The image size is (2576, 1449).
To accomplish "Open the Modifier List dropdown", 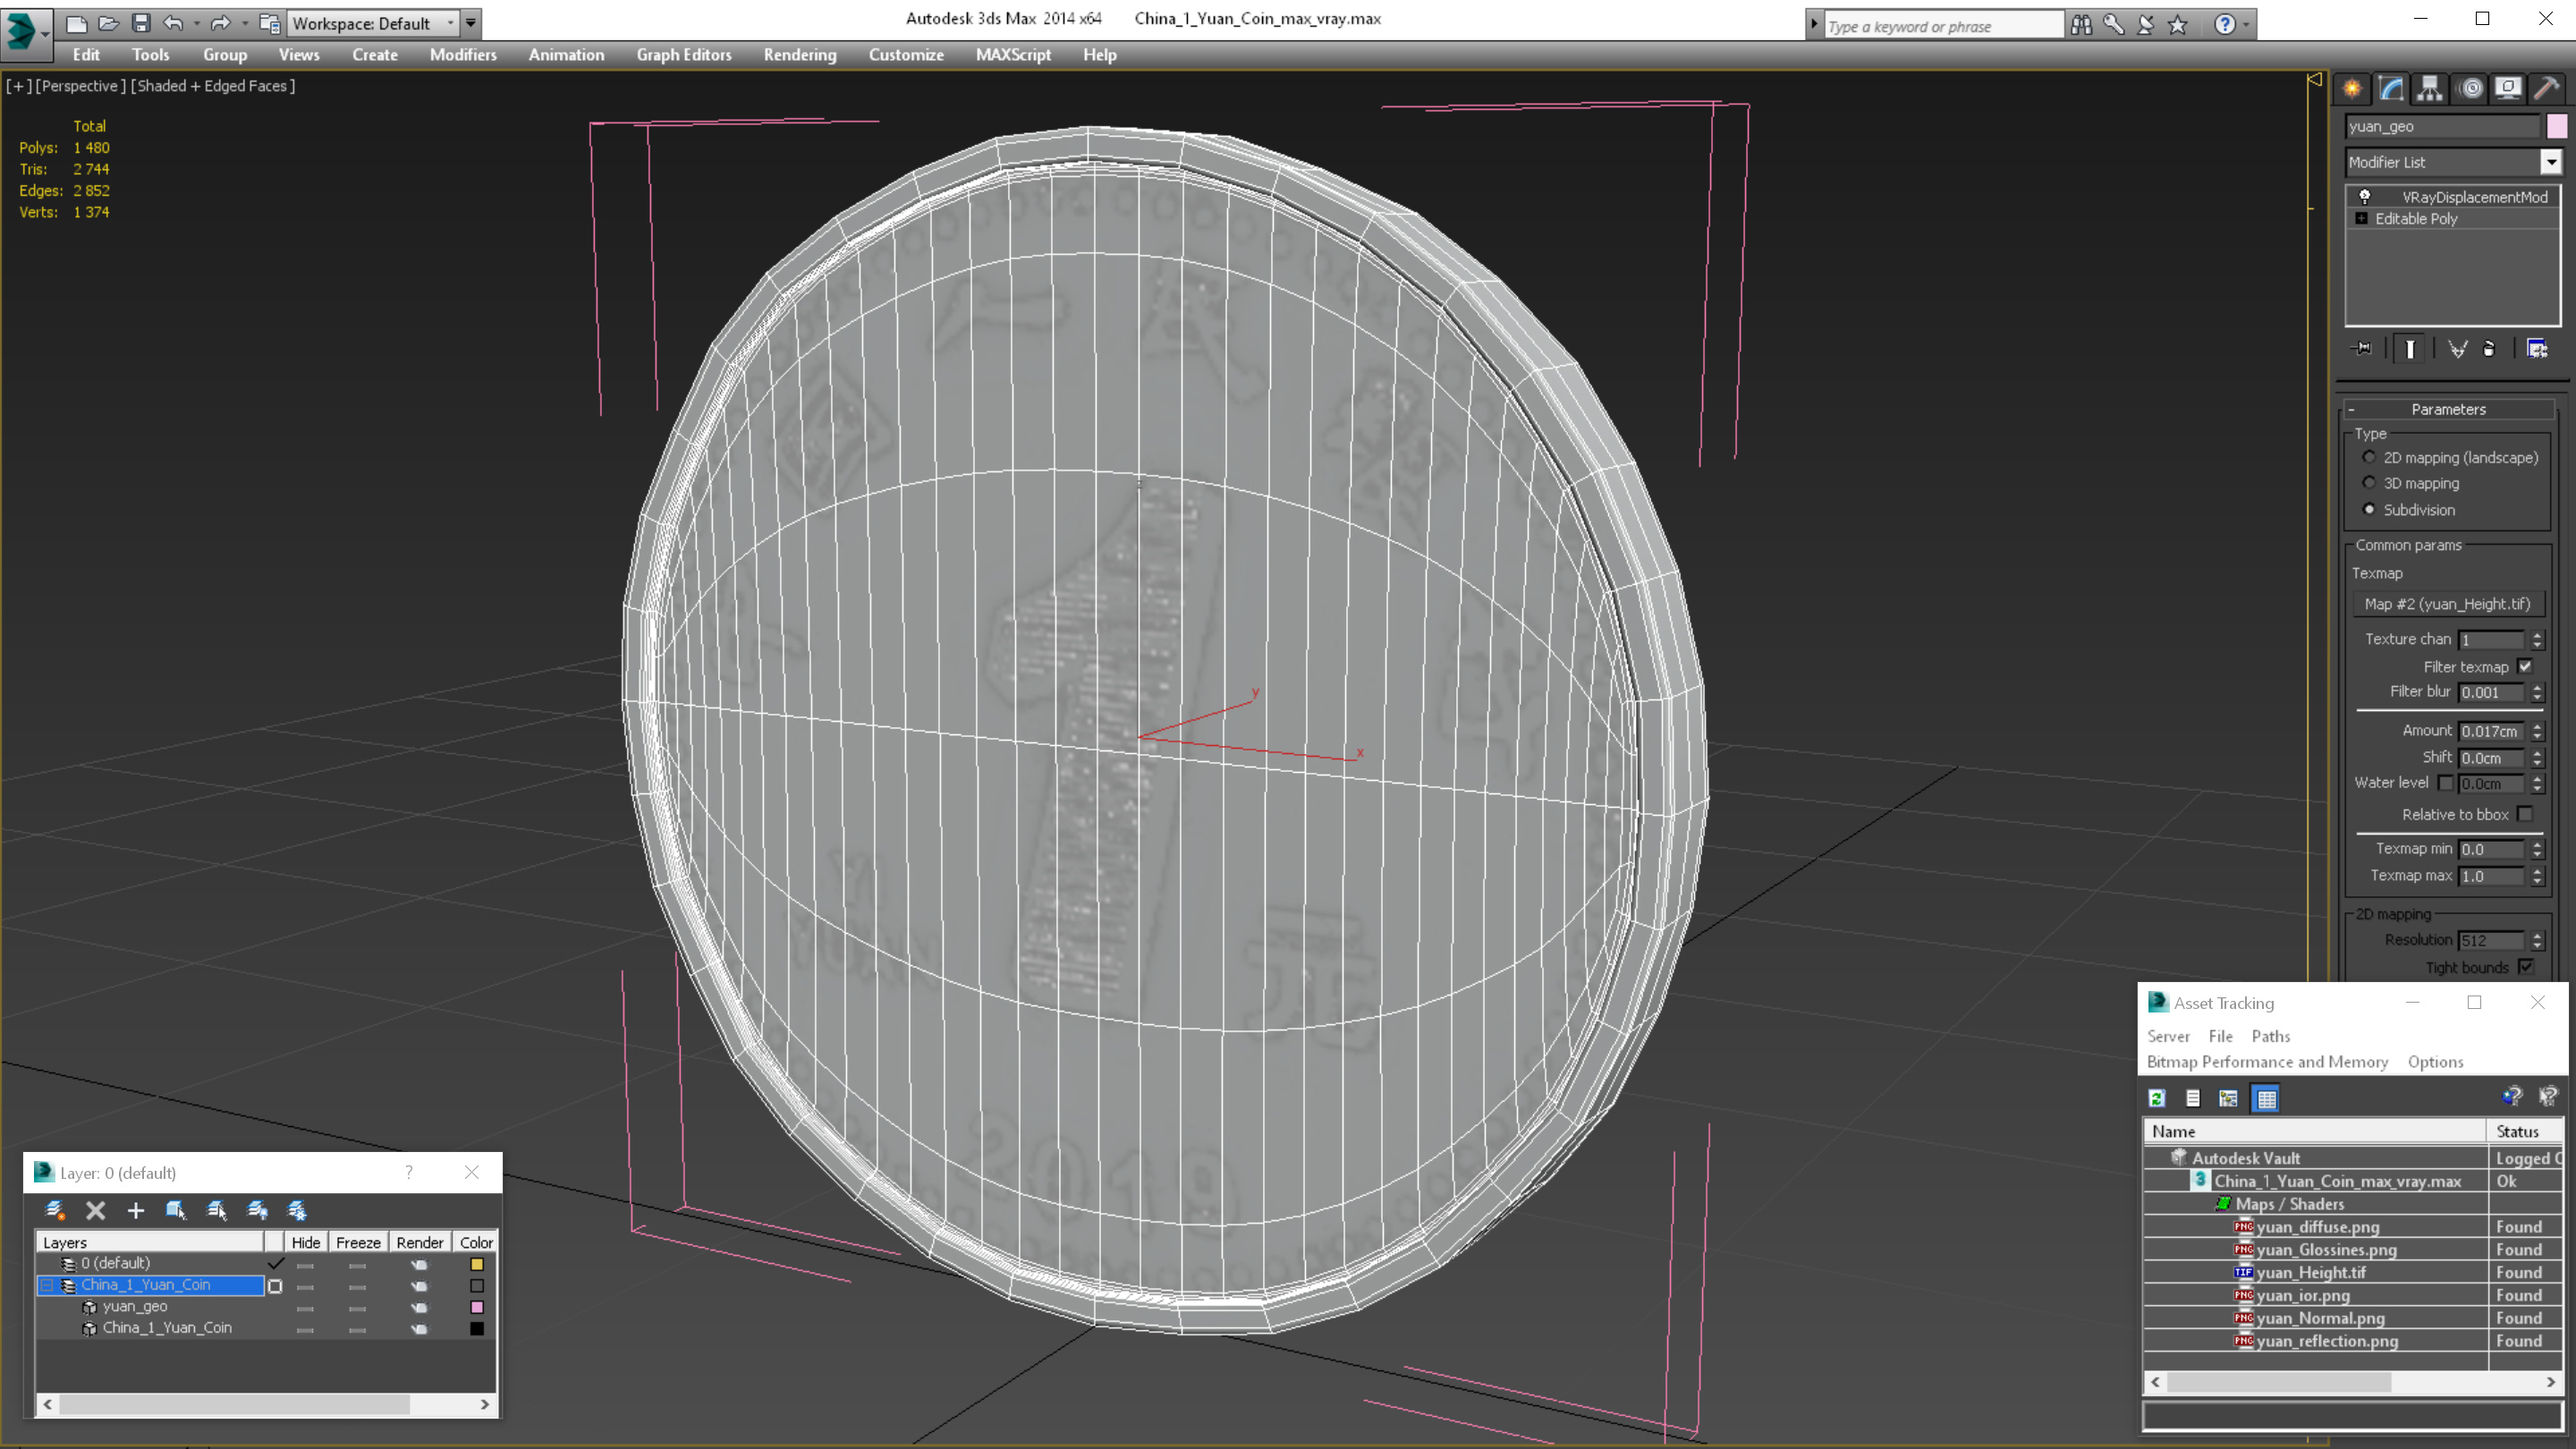I will tap(2551, 162).
